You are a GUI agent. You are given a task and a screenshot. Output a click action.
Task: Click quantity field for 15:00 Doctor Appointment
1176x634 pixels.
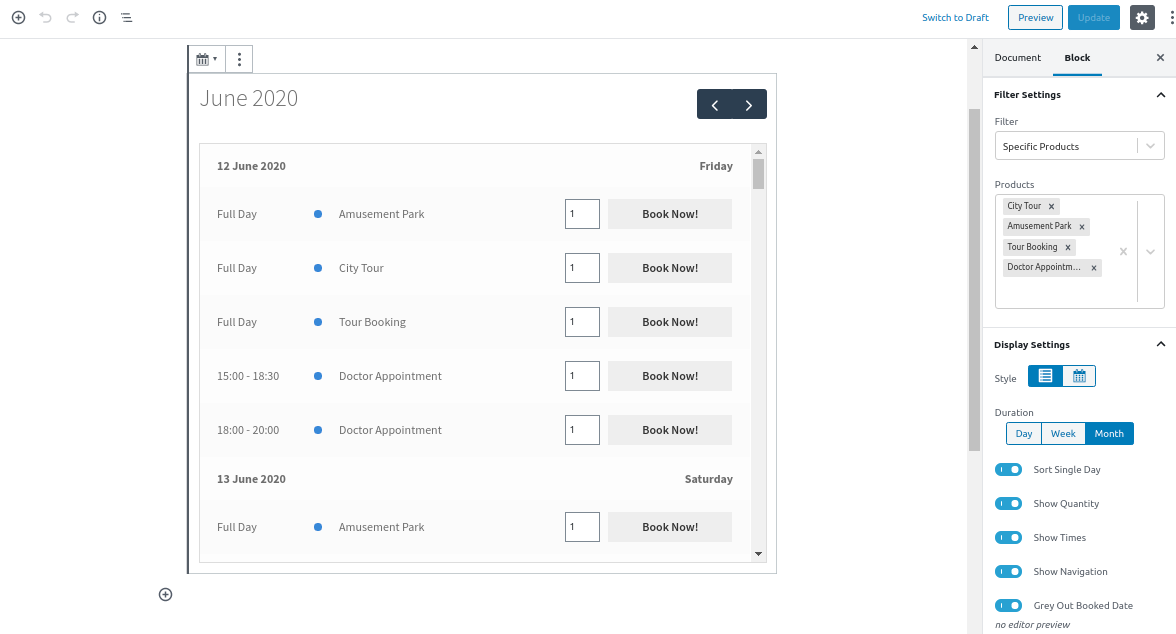[582, 376]
